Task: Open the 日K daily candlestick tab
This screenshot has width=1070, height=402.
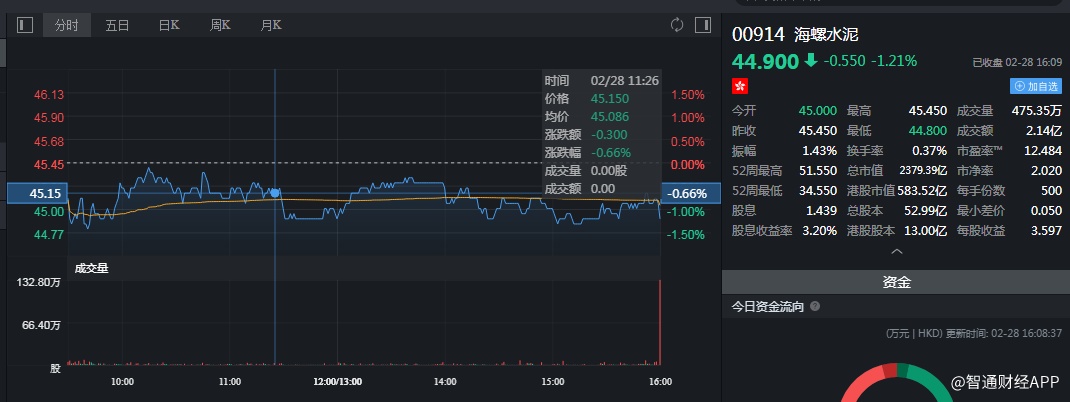Action: (x=169, y=25)
